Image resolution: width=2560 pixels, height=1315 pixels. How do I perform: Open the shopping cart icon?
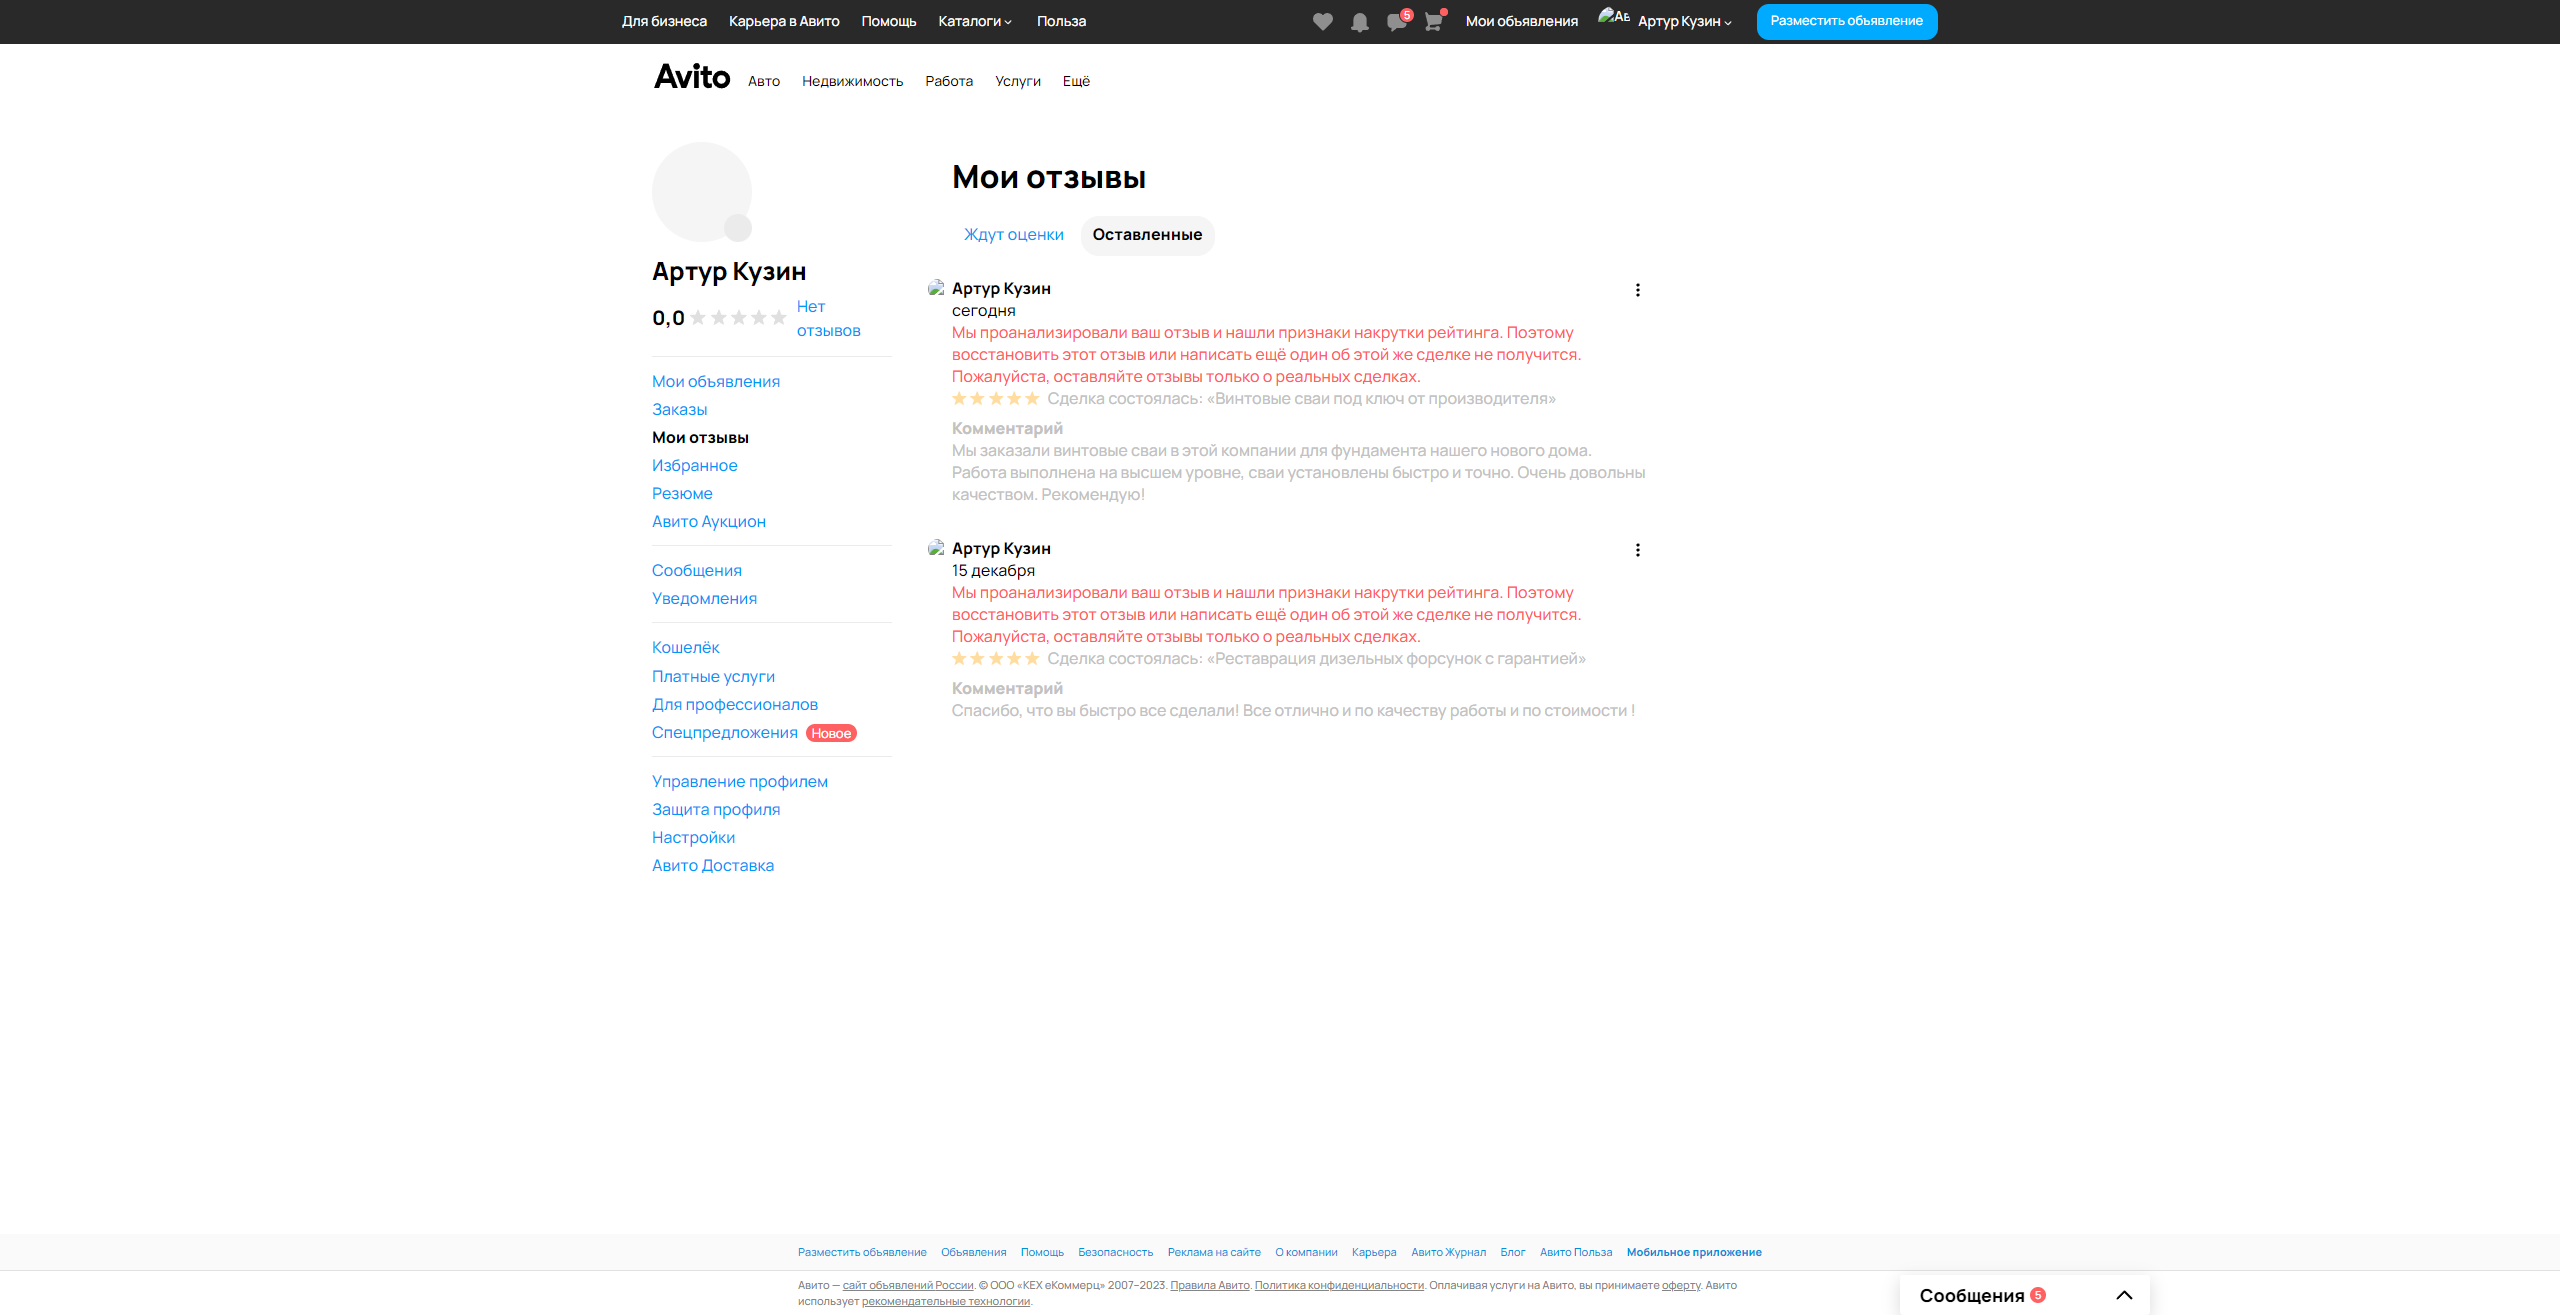(x=1433, y=22)
